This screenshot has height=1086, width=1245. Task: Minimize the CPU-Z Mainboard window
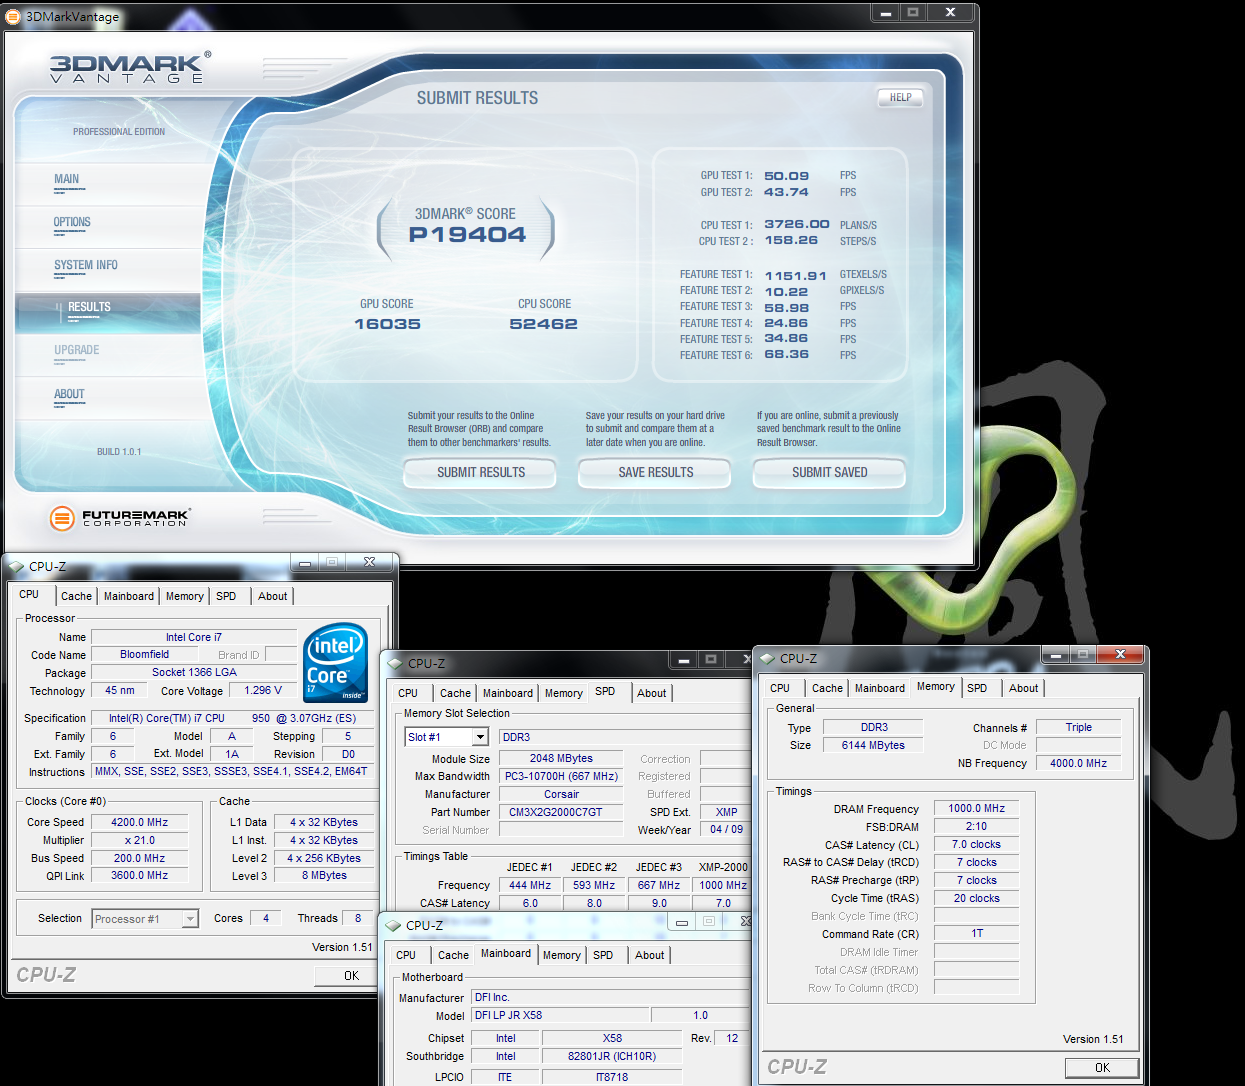click(x=681, y=922)
